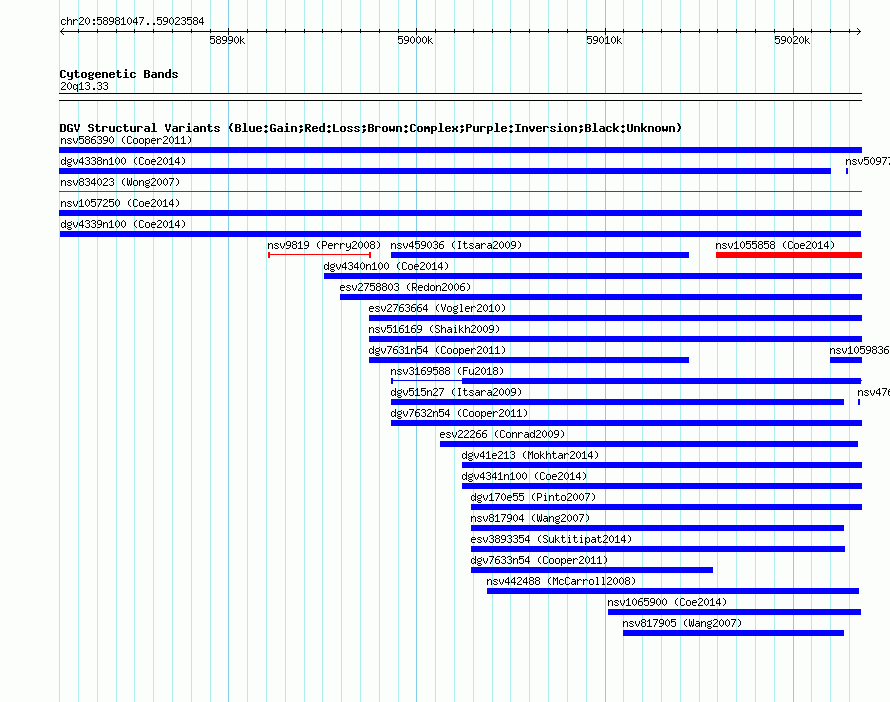Click the red nsv9819 loss bar
Image resolution: width=890 pixels, height=702 pixels.
pyautogui.click(x=320, y=255)
